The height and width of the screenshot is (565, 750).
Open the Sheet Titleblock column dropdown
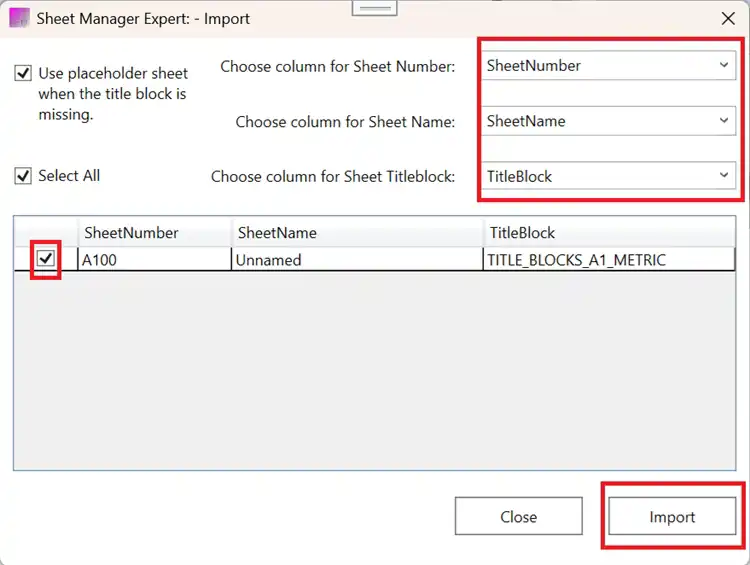pos(610,176)
